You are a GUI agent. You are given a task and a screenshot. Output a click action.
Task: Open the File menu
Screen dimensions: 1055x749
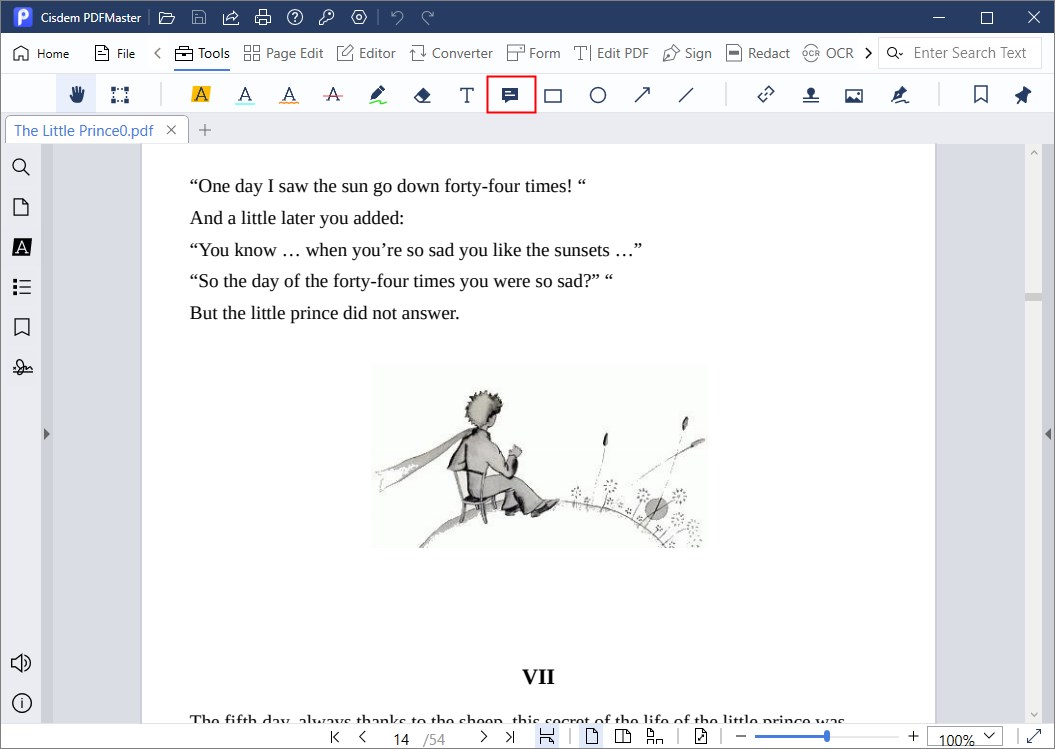[x=114, y=53]
